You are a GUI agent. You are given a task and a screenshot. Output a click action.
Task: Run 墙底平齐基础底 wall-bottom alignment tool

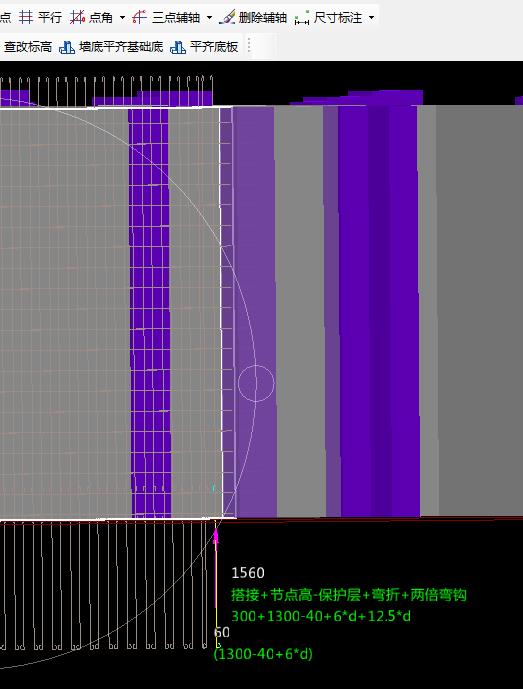click(111, 47)
